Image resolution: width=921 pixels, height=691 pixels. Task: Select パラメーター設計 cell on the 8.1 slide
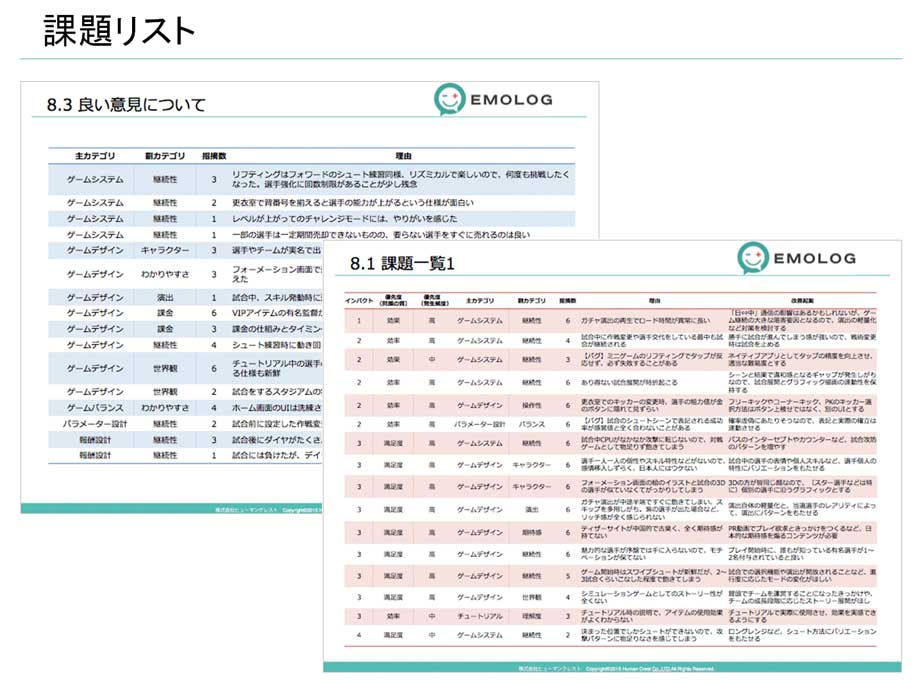point(480,424)
